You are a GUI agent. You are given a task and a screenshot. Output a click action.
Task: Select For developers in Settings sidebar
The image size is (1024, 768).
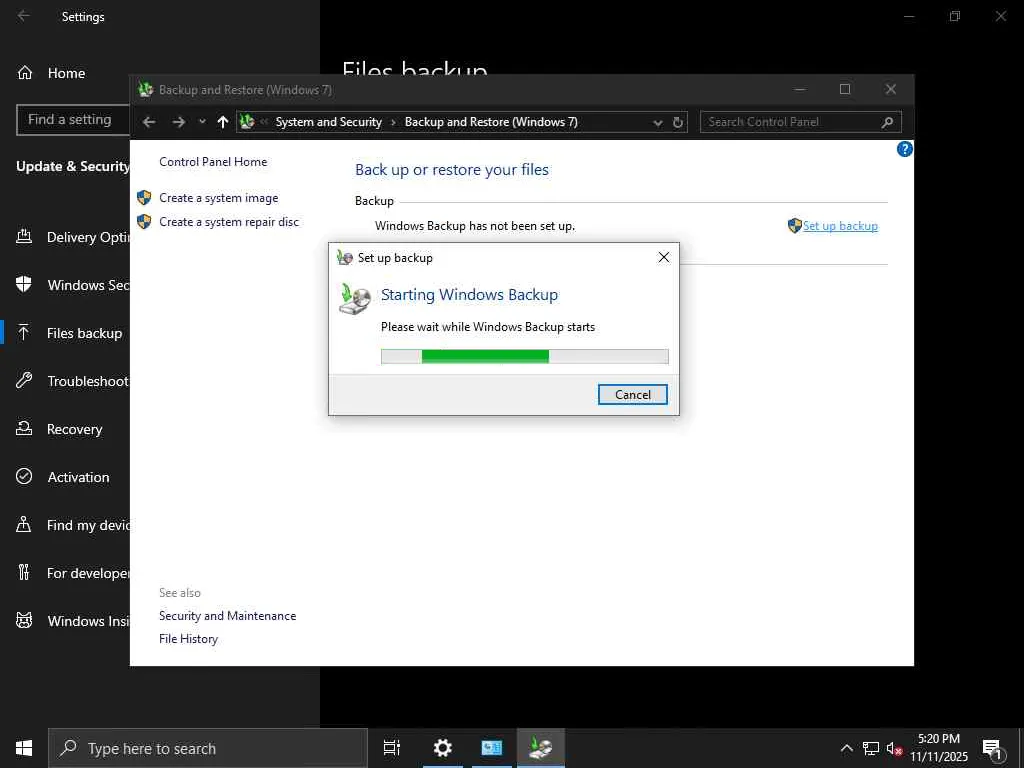(x=72, y=573)
